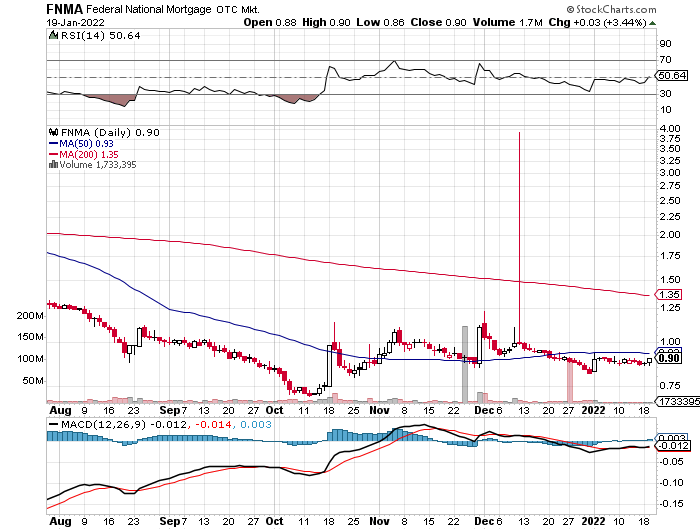700x530 pixels.
Task: Click the tall pink volume bar at Dec 27
Action: (570, 380)
